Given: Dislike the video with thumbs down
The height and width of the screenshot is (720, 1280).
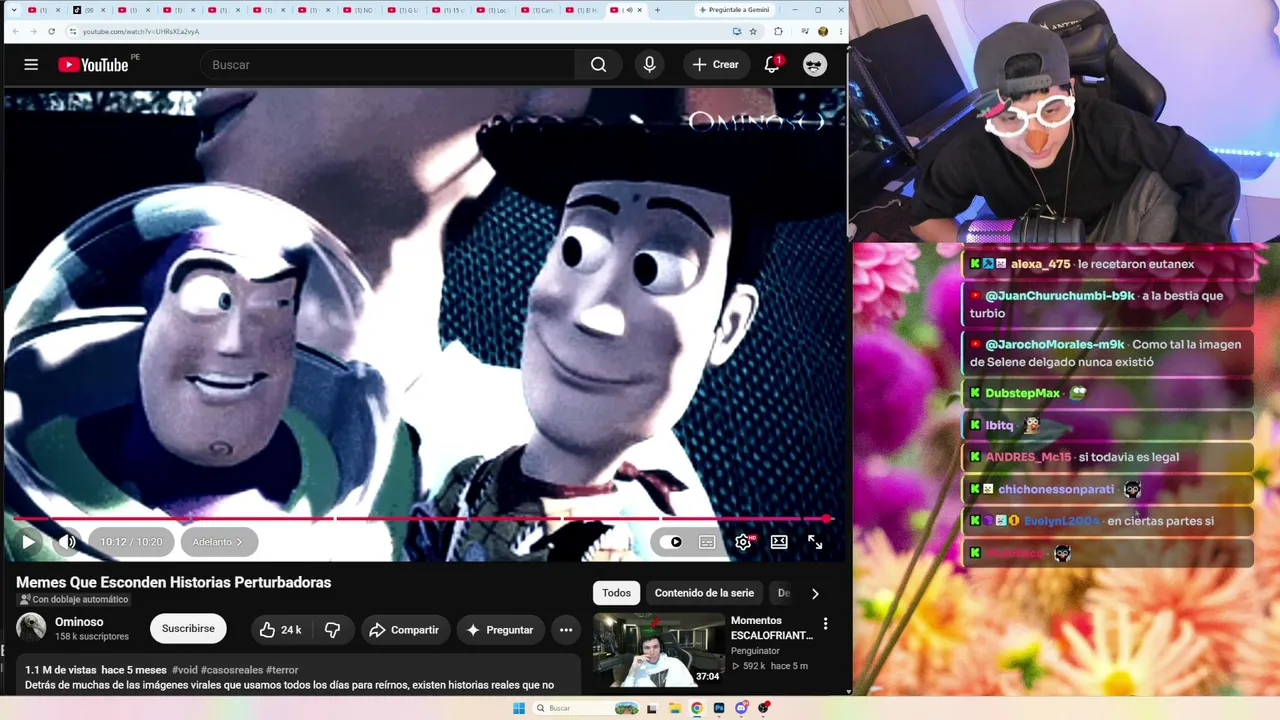Looking at the screenshot, I should (x=333, y=630).
